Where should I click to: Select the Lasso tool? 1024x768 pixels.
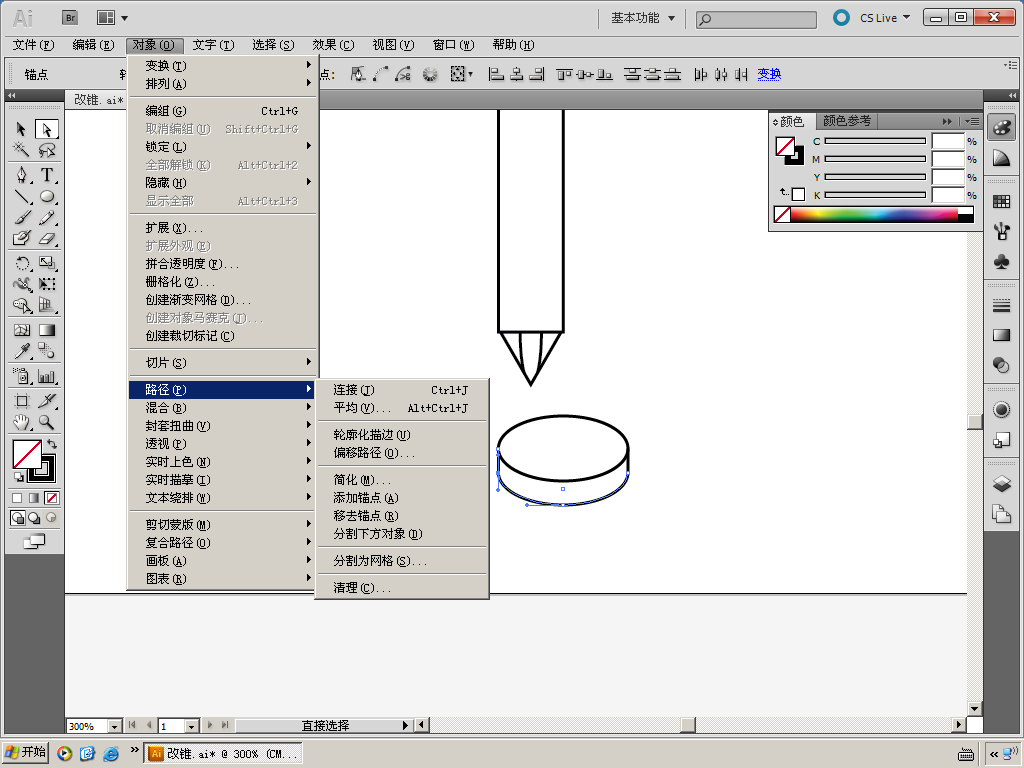tap(46, 150)
